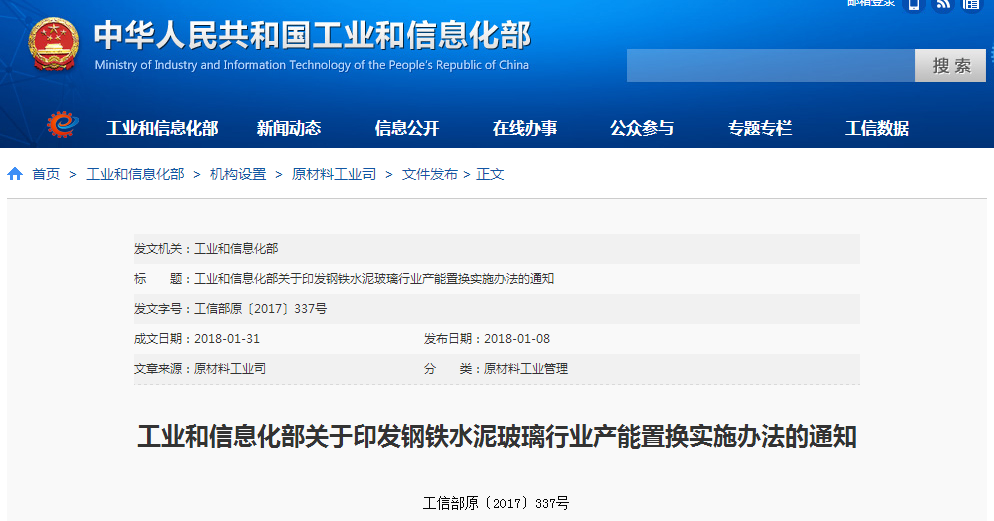994x521 pixels.
Task: Click the English Ministry name subtitle
Action: (311, 65)
